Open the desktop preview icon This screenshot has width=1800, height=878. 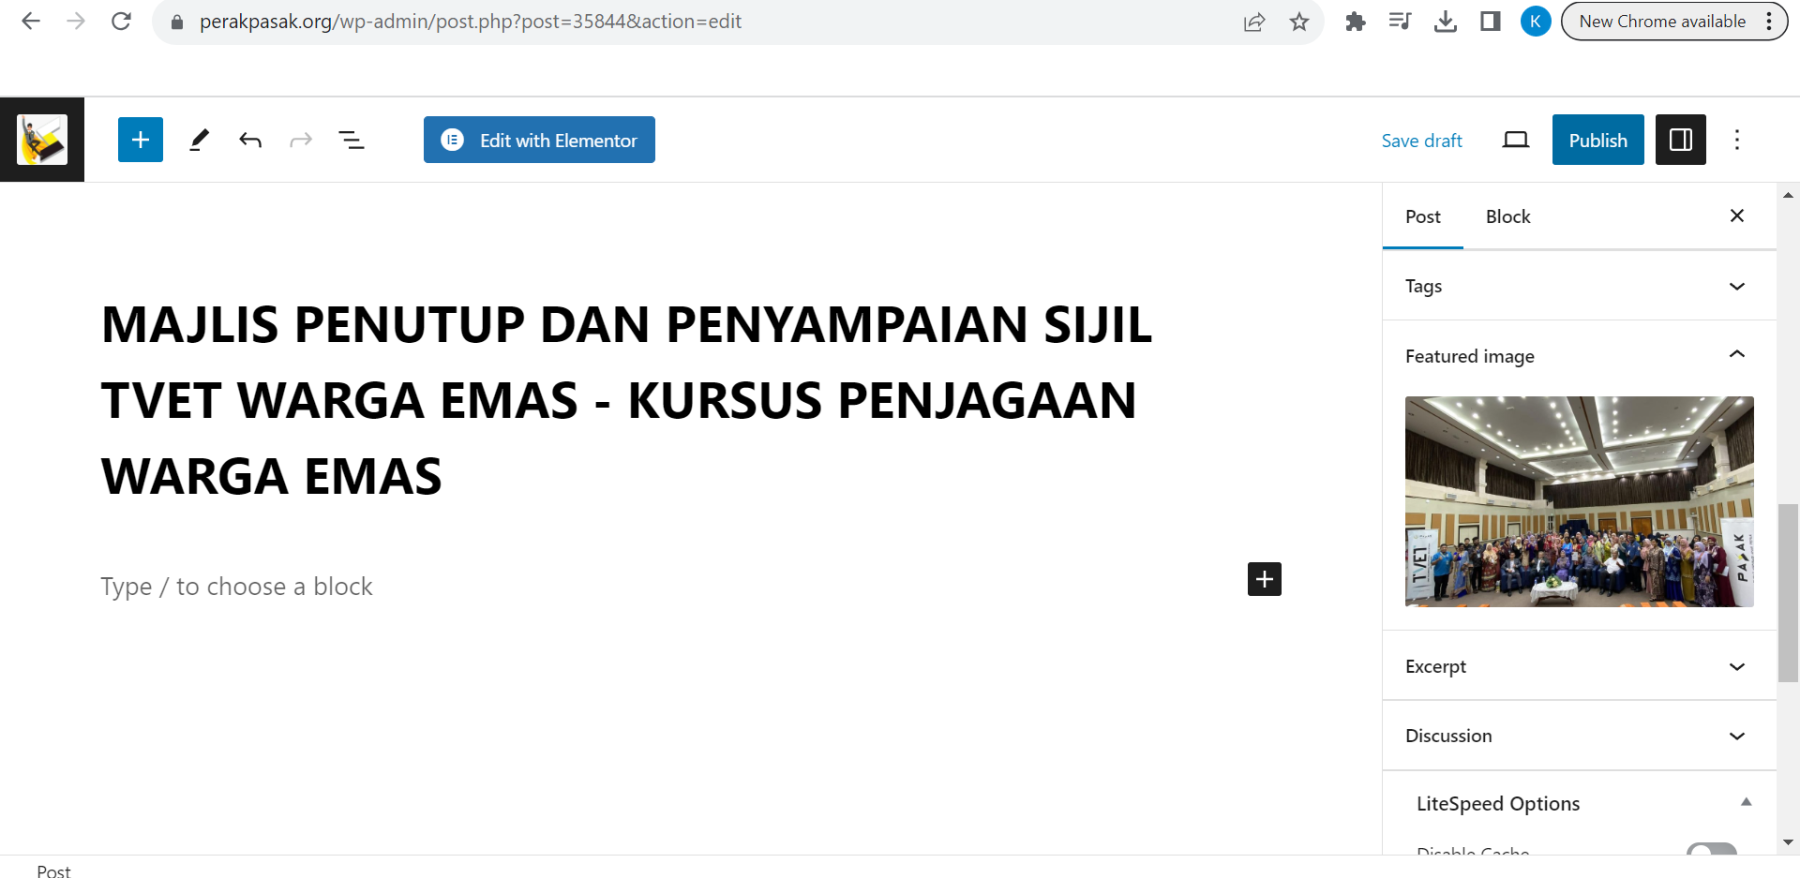[1515, 140]
